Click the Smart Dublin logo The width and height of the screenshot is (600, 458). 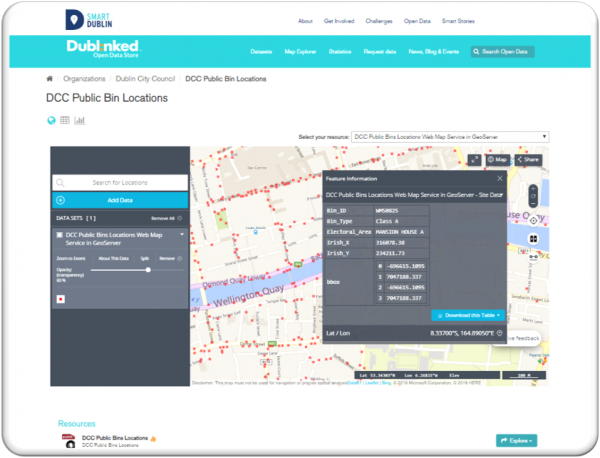pos(89,20)
